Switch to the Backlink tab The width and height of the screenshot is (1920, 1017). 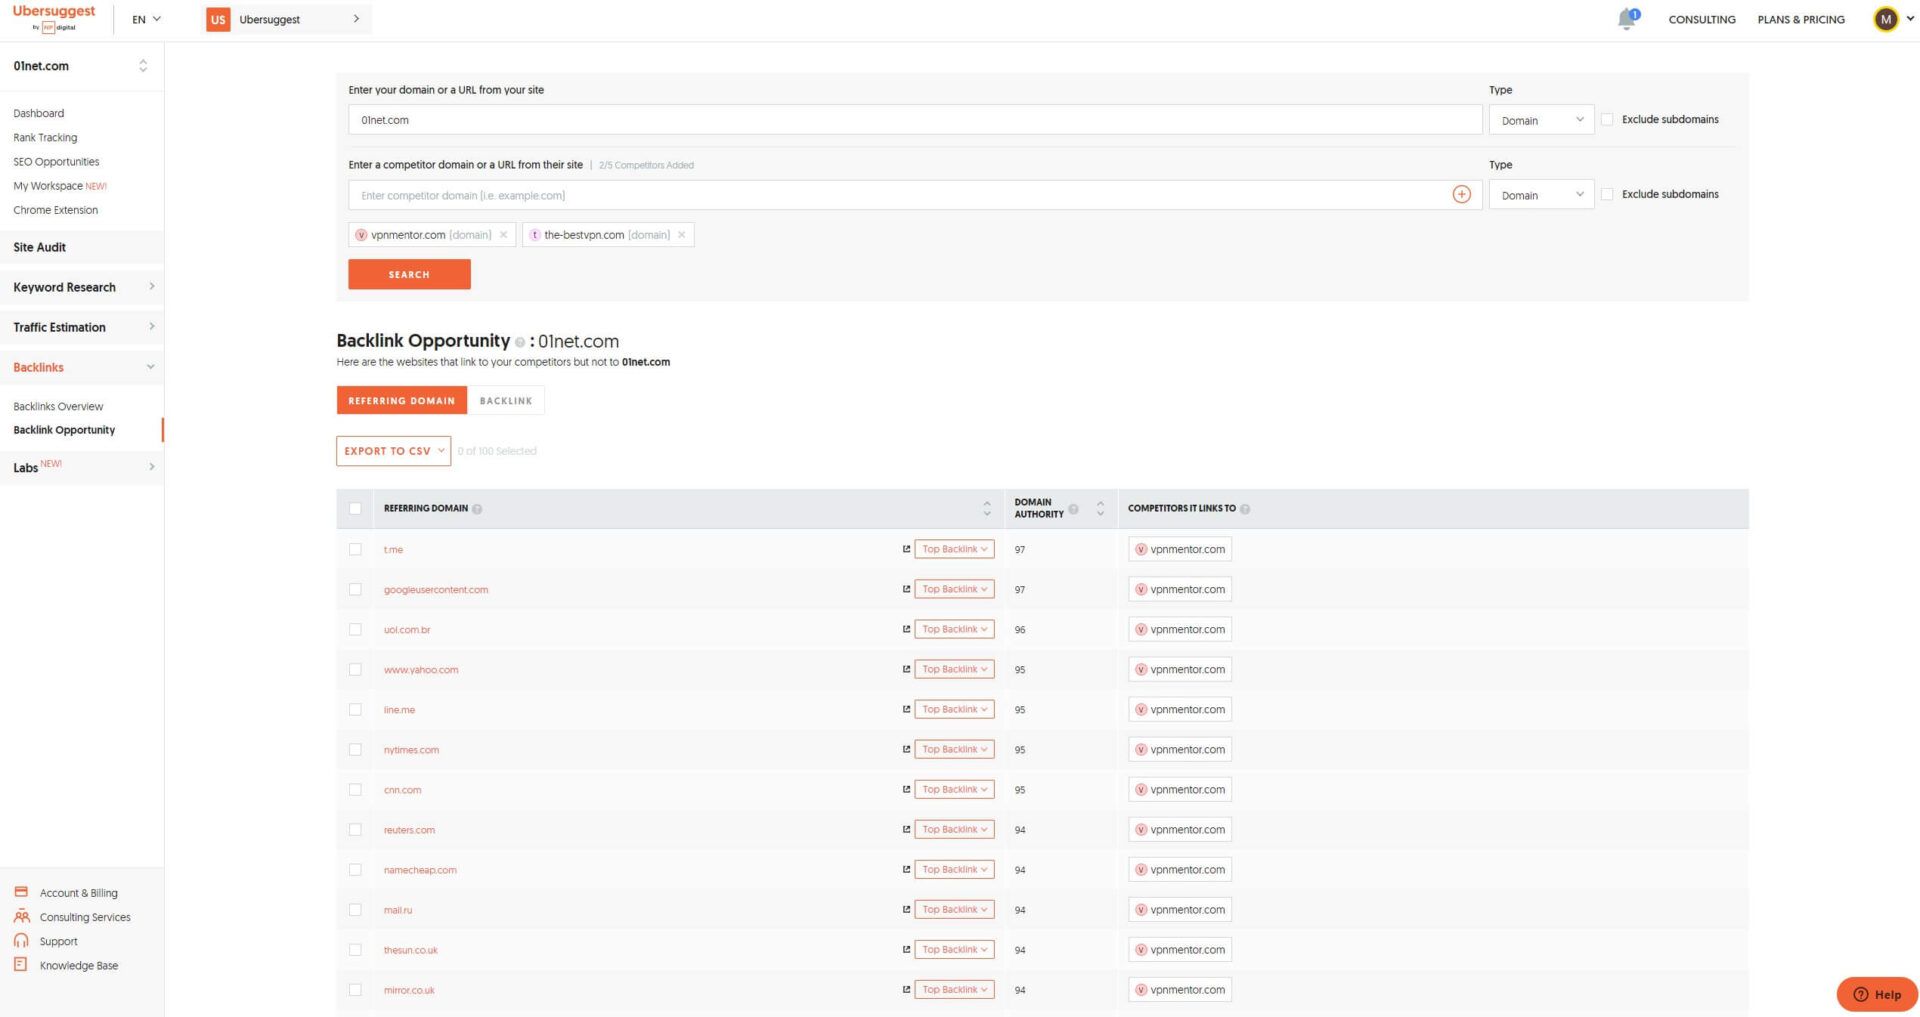506,400
